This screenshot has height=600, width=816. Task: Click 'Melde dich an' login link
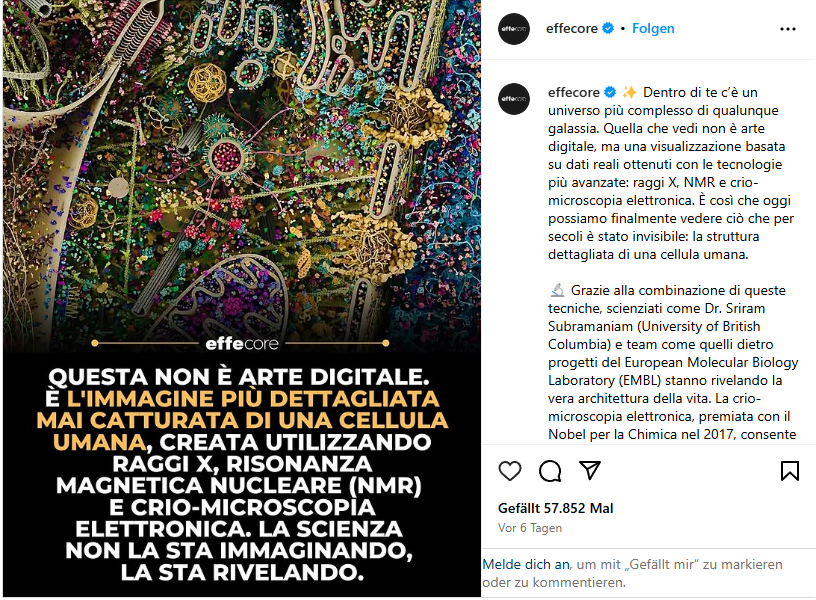pyautogui.click(x=526, y=565)
